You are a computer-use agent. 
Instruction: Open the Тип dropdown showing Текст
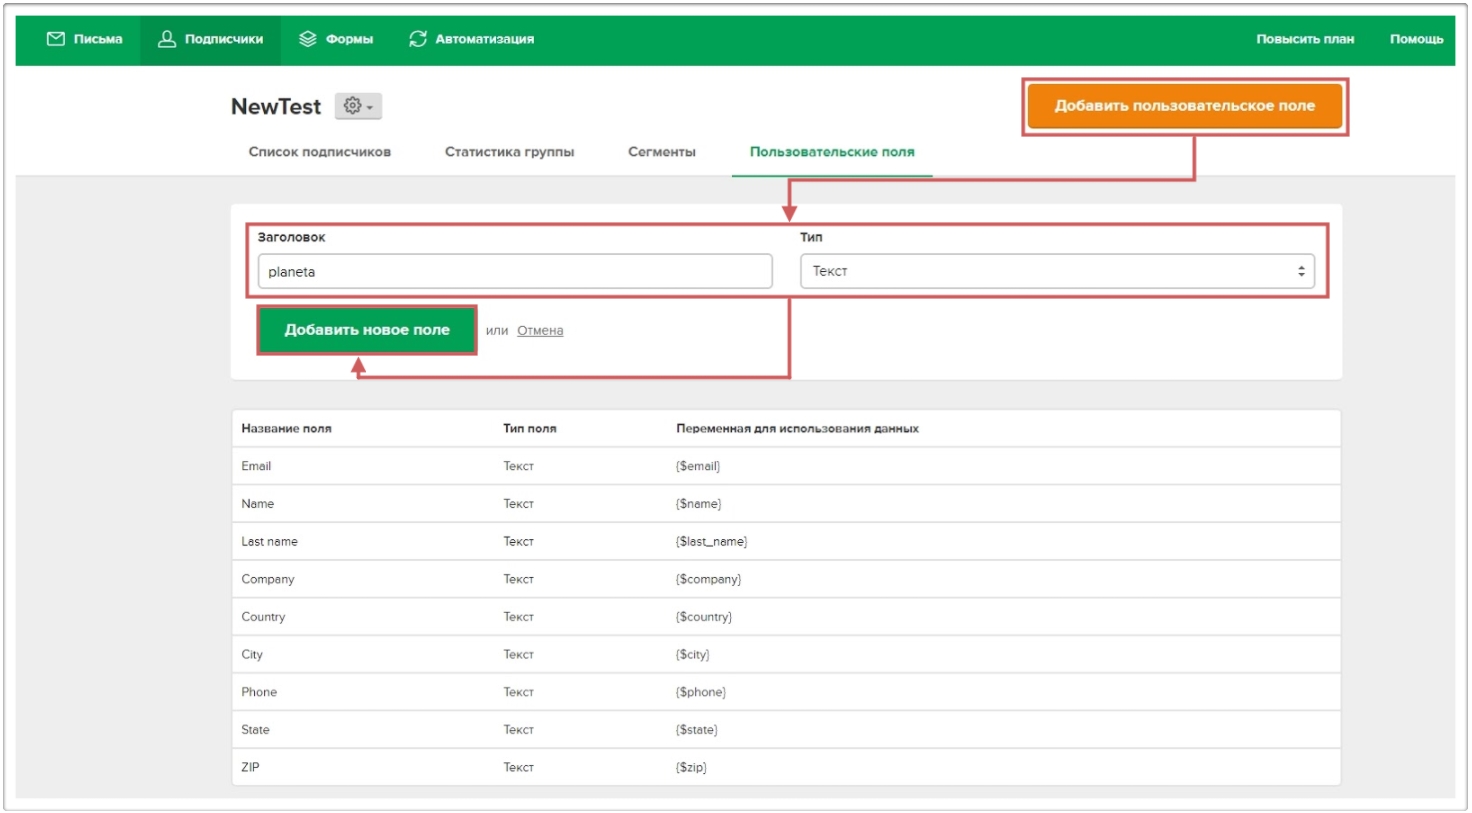tap(1057, 271)
